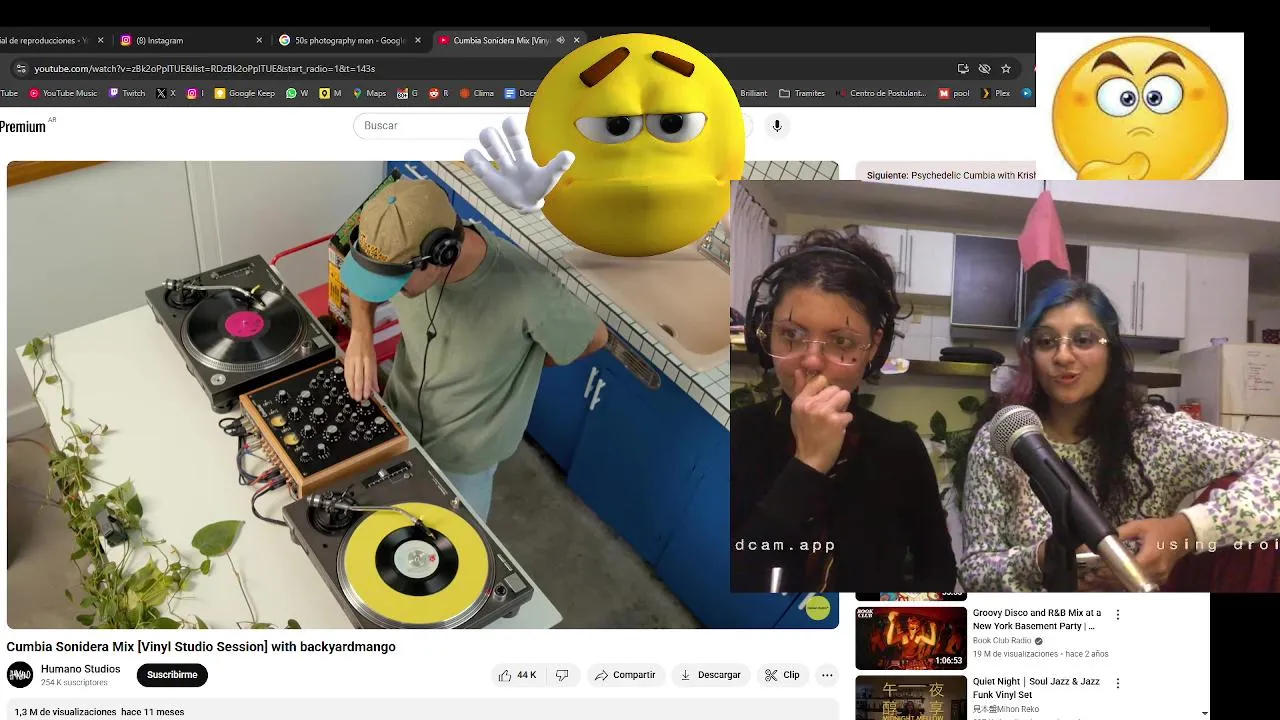The height and width of the screenshot is (720, 1280).
Task: Open Instagram bookmark in bookmarks bar
Action: click(195, 93)
